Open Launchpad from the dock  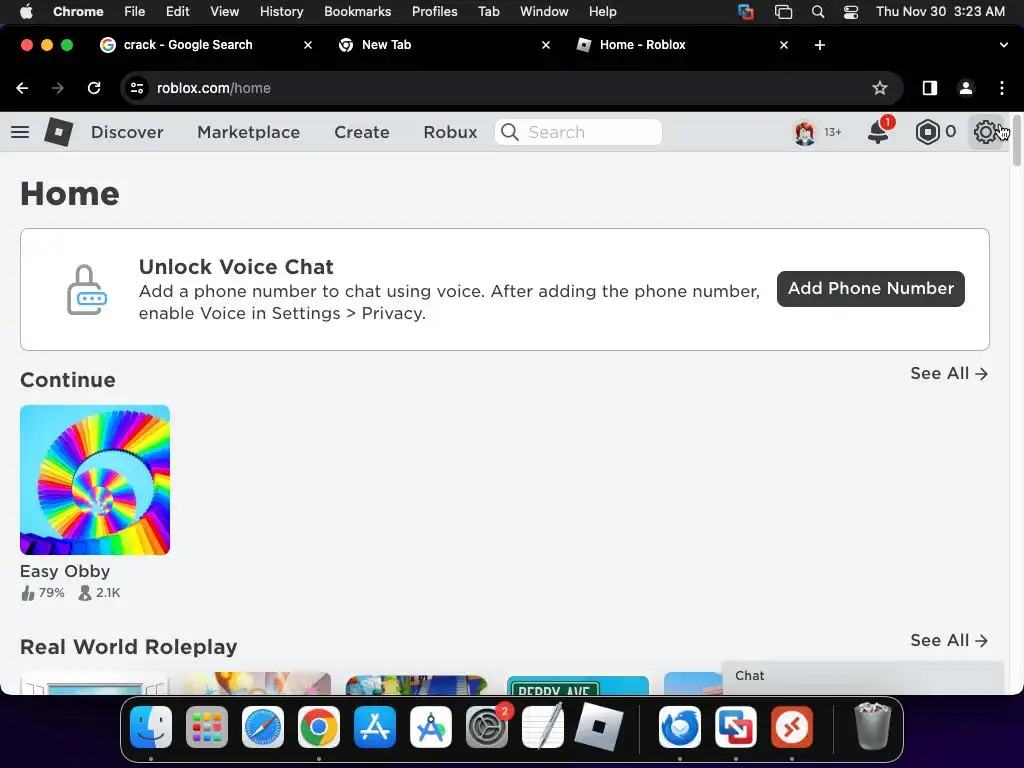click(x=206, y=727)
